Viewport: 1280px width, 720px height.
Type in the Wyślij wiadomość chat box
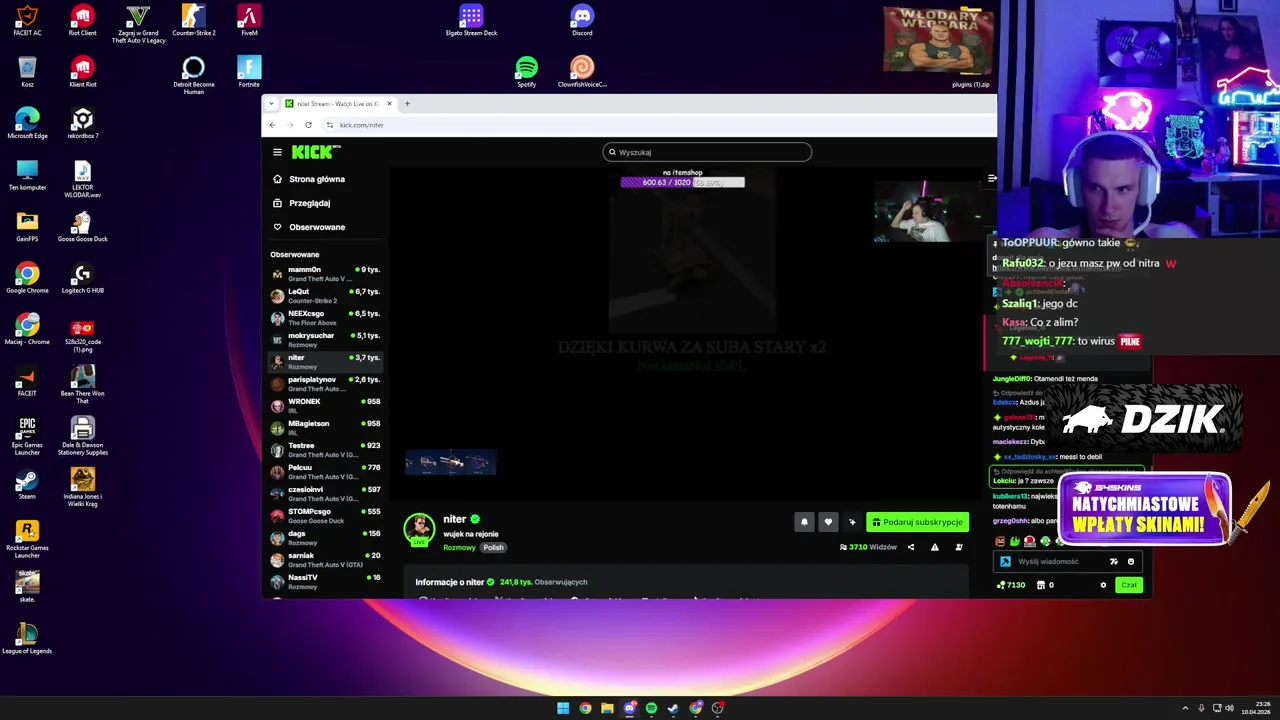tap(1068, 561)
